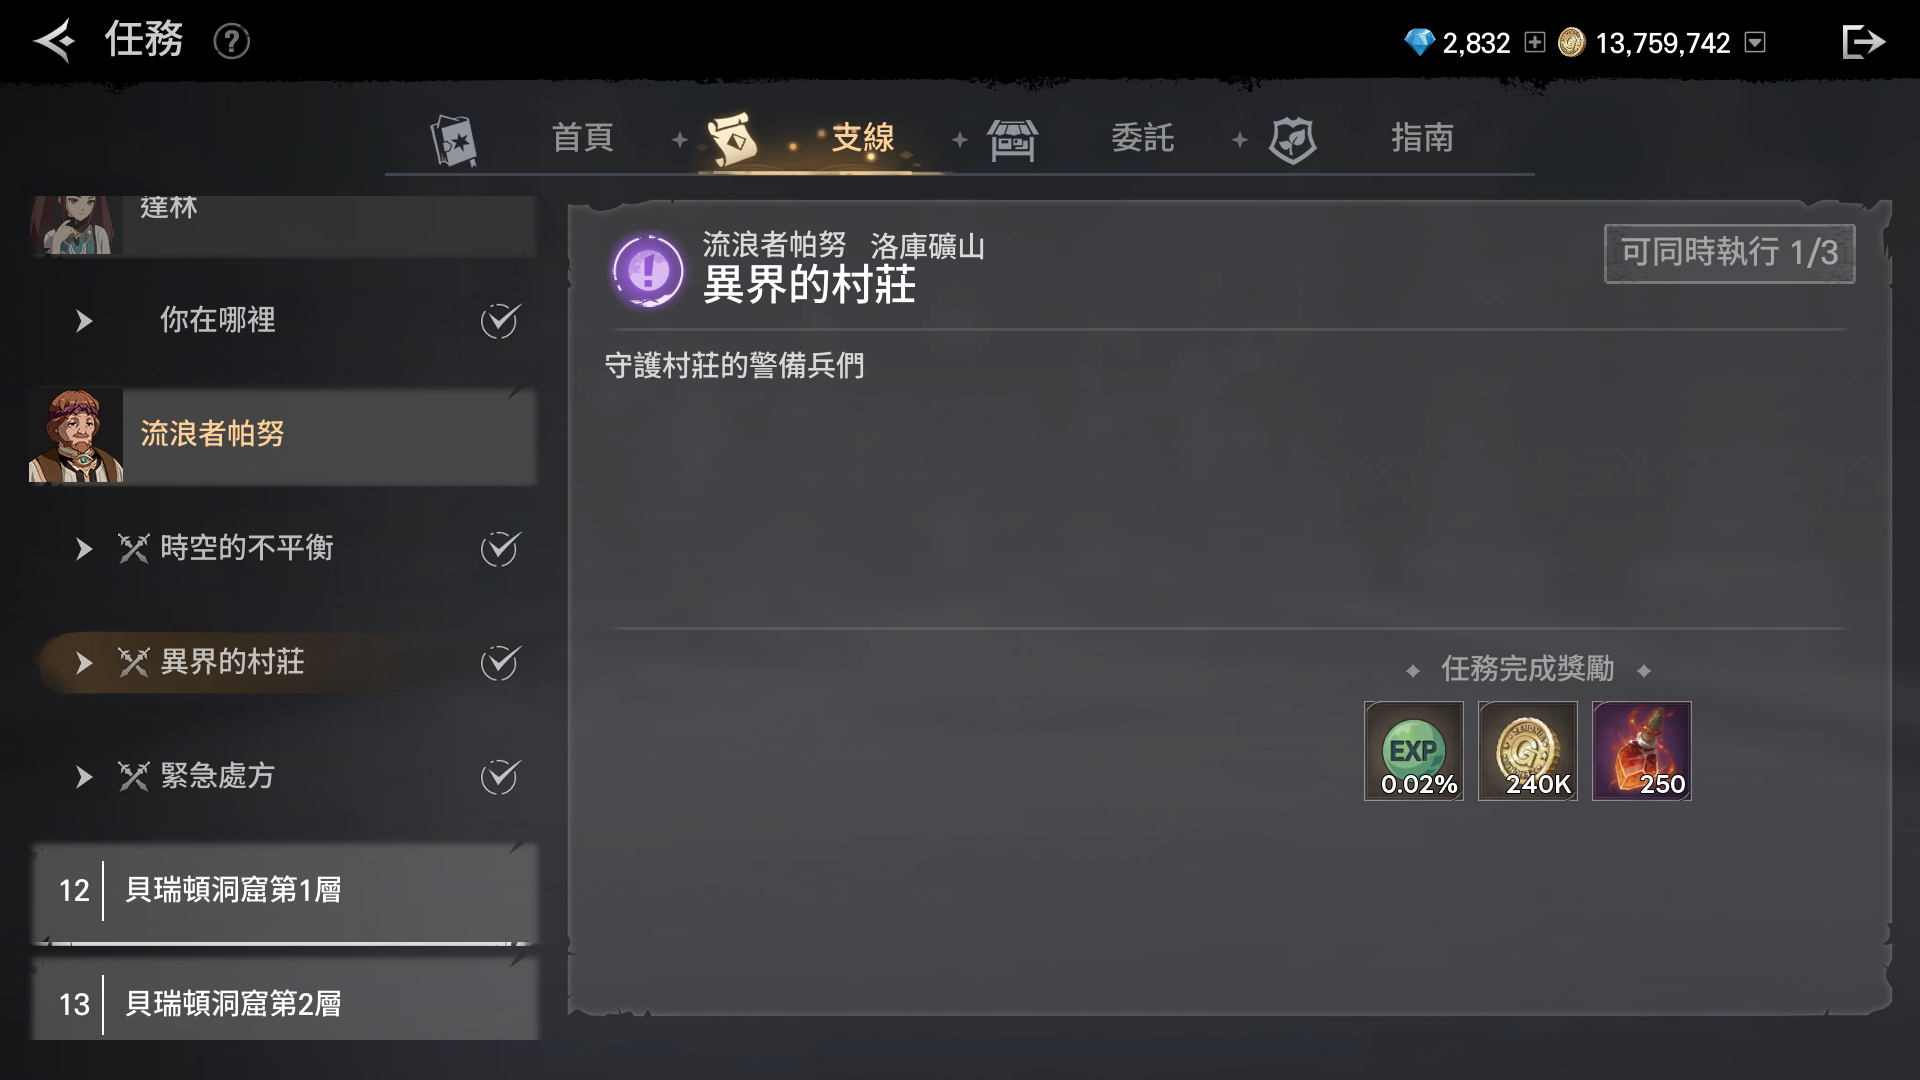1920x1080 pixels.
Task: Open the gold currency dropdown arrow
Action: pyautogui.click(x=1755, y=43)
